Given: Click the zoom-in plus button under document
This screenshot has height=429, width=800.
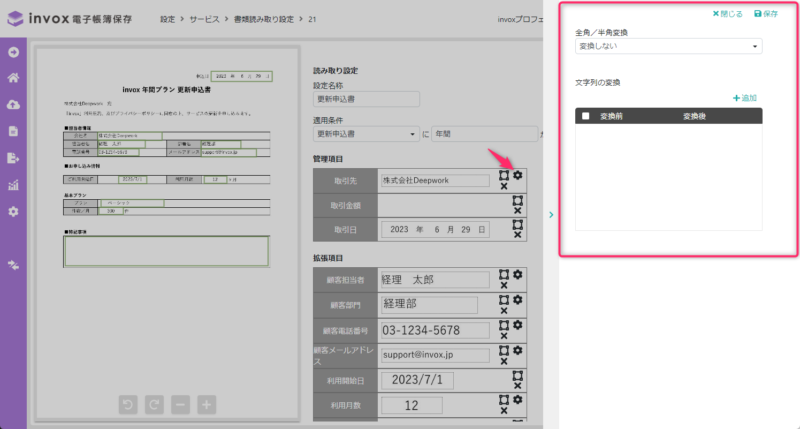Looking at the screenshot, I should coord(206,405).
